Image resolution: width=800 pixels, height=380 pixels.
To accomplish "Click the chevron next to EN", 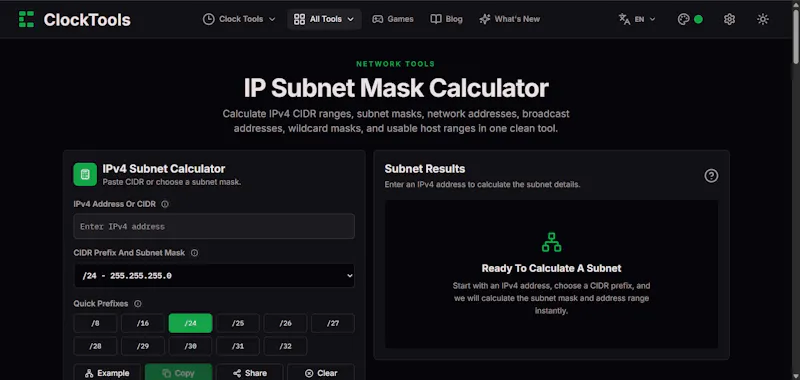I will point(652,19).
